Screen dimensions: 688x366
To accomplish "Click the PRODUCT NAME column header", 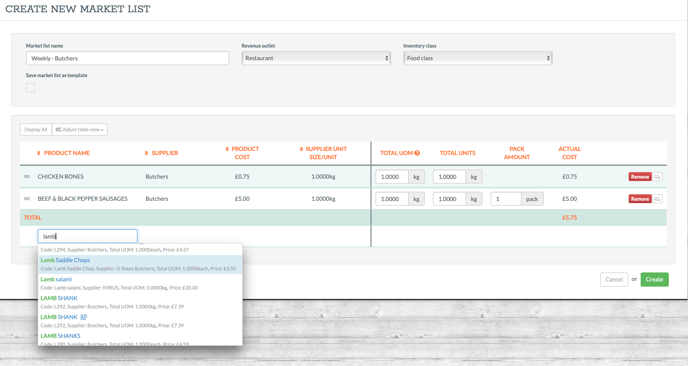I will (x=67, y=153).
